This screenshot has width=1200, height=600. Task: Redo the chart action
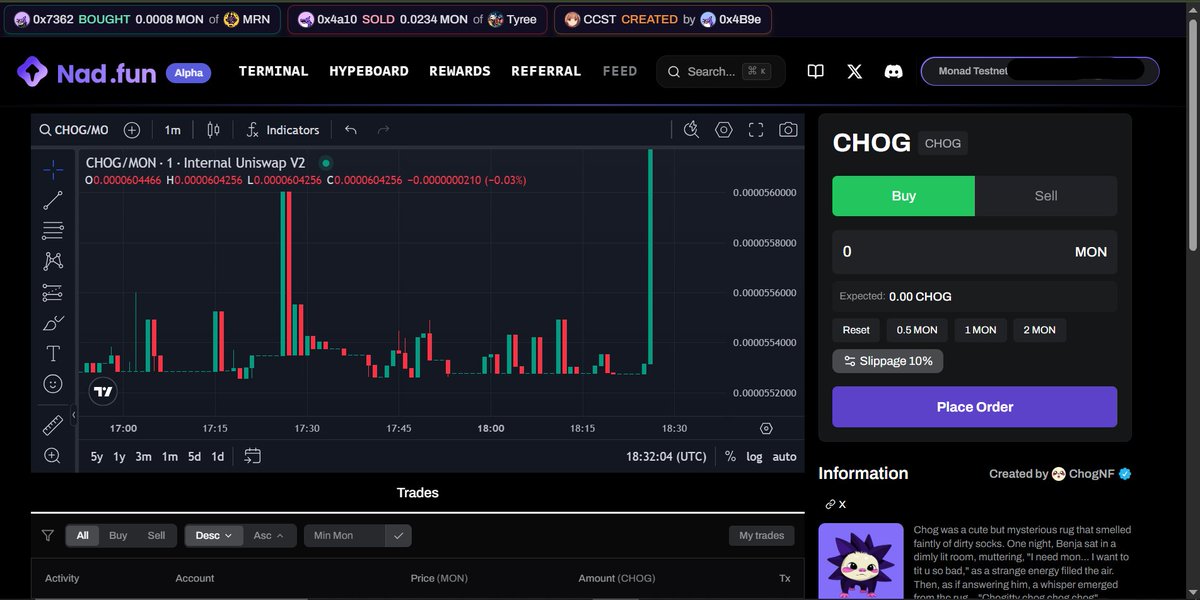pos(383,130)
